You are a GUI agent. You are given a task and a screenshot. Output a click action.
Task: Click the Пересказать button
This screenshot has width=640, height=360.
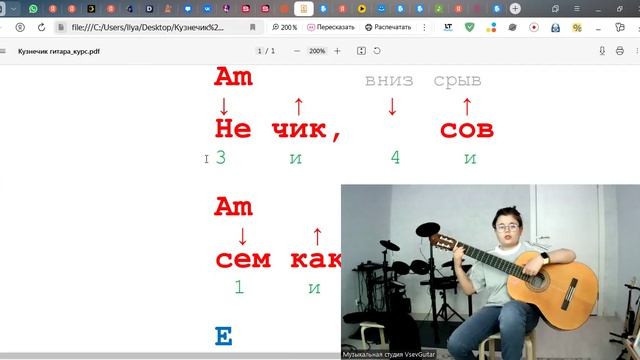[331, 27]
